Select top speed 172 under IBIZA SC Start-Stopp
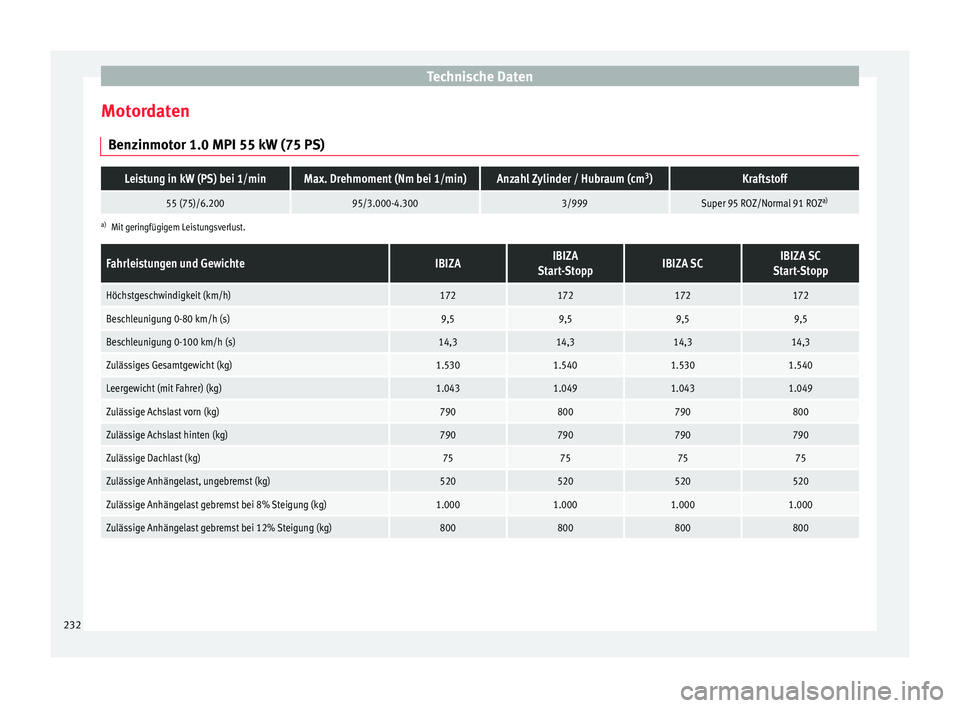 point(800,295)
